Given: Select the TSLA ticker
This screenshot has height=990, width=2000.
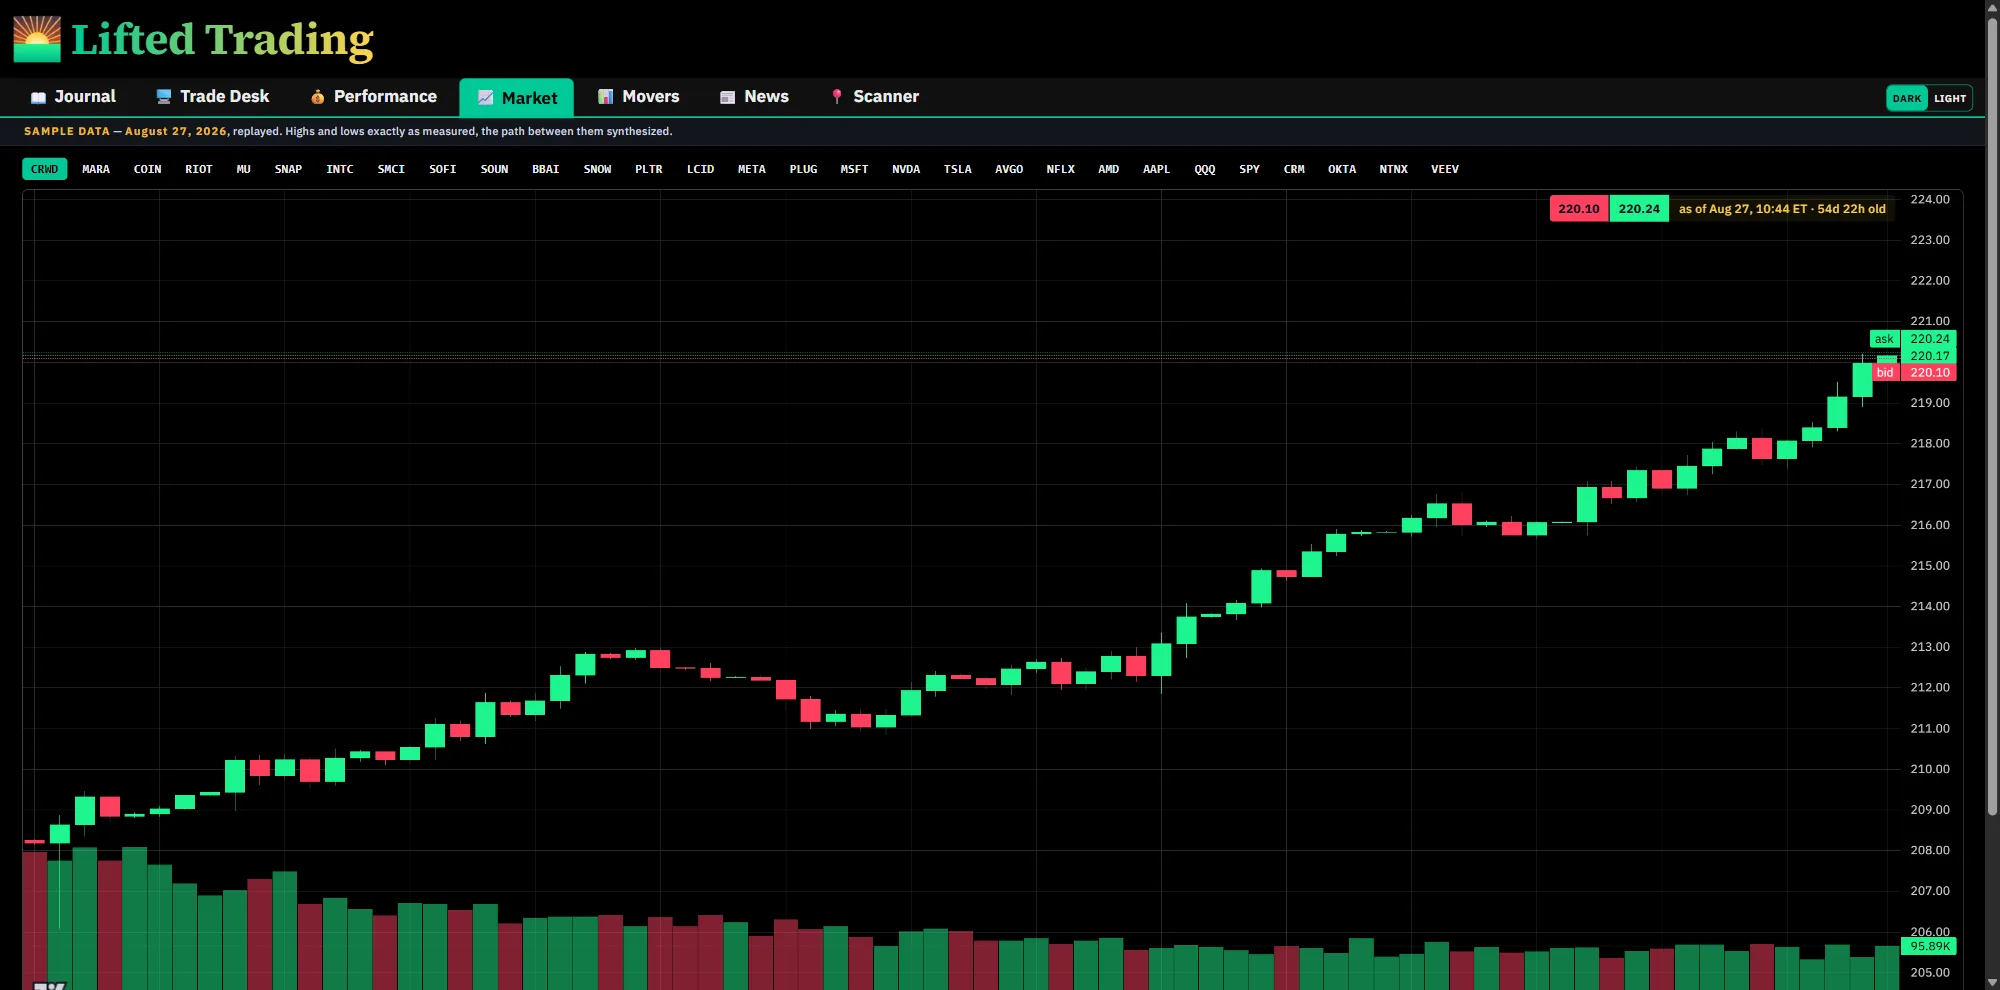Looking at the screenshot, I should (958, 169).
